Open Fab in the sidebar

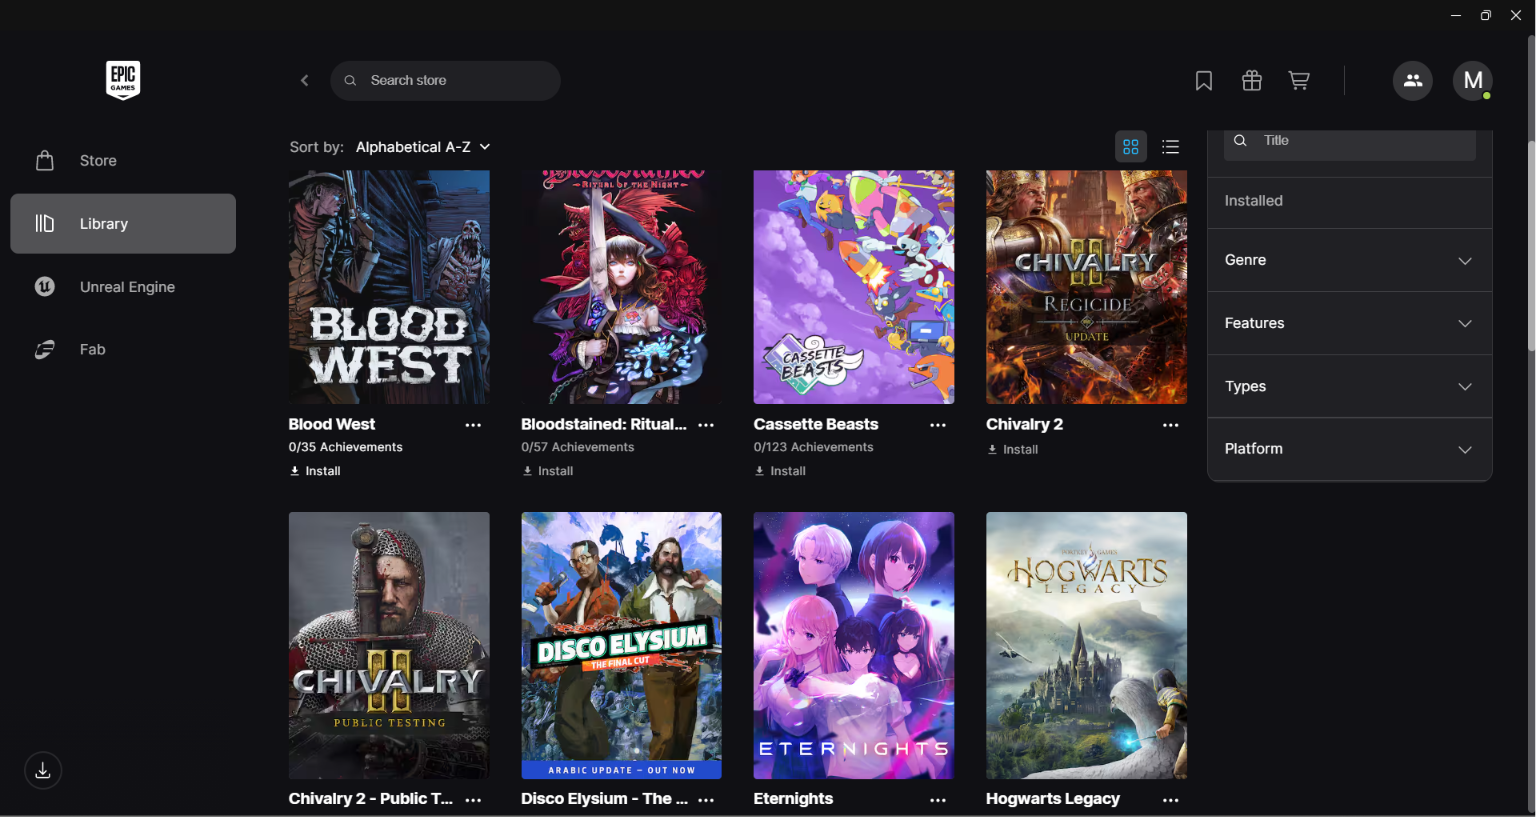click(x=123, y=349)
